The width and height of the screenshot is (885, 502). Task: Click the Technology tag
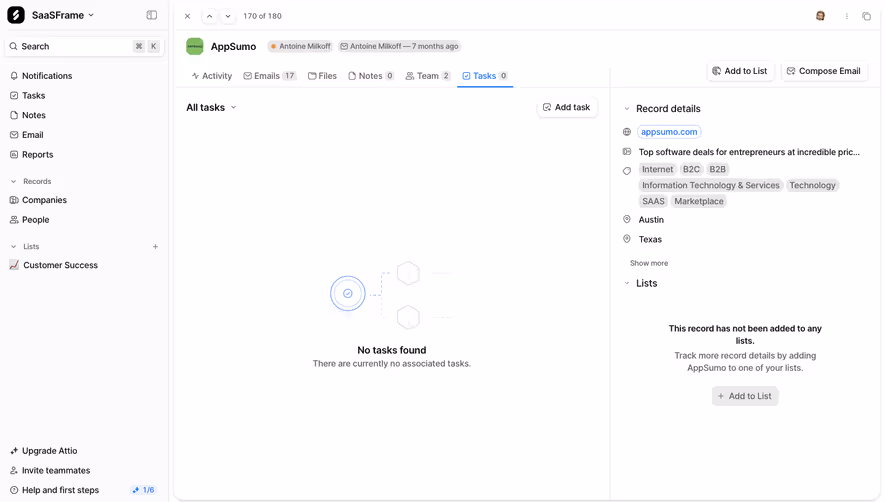812,185
